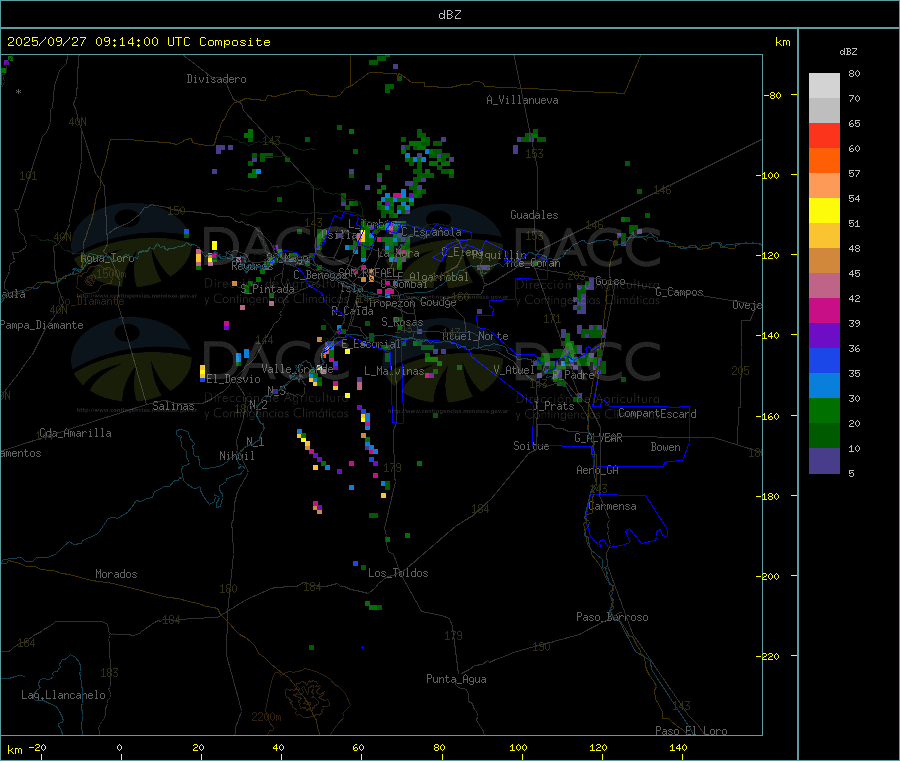Click the dBZ title at top
This screenshot has width=900, height=761.
pos(449,15)
